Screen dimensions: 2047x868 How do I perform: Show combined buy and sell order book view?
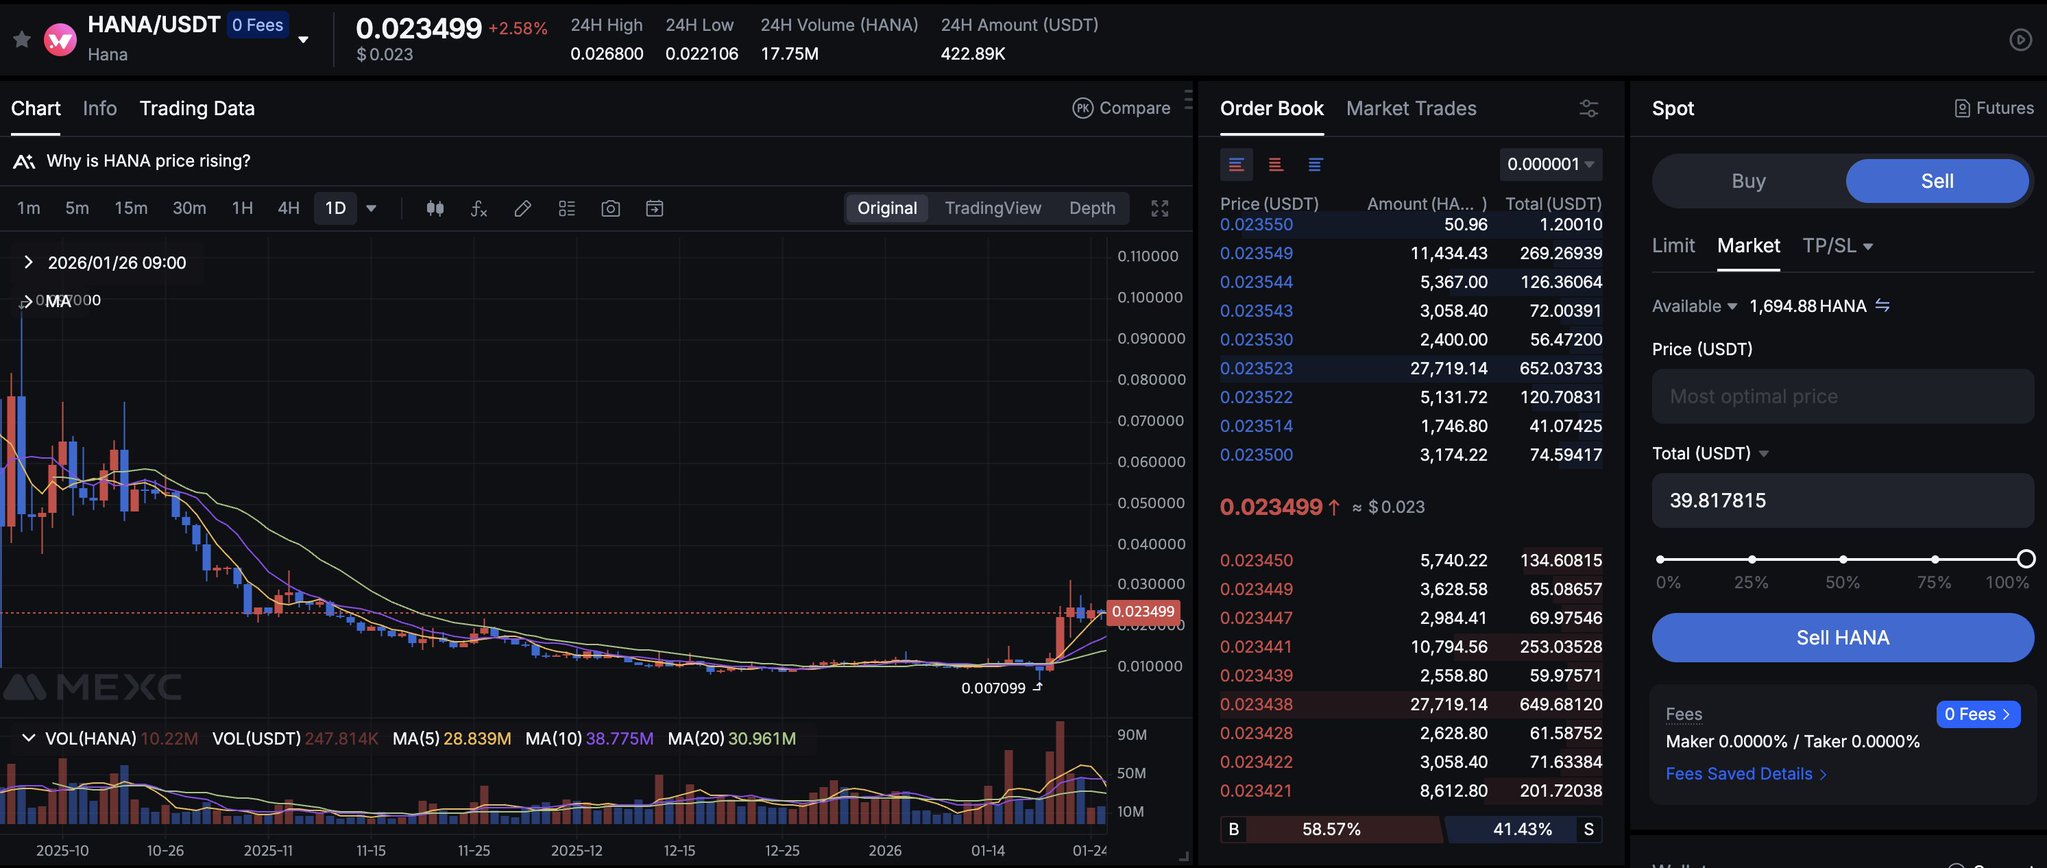(x=1237, y=164)
